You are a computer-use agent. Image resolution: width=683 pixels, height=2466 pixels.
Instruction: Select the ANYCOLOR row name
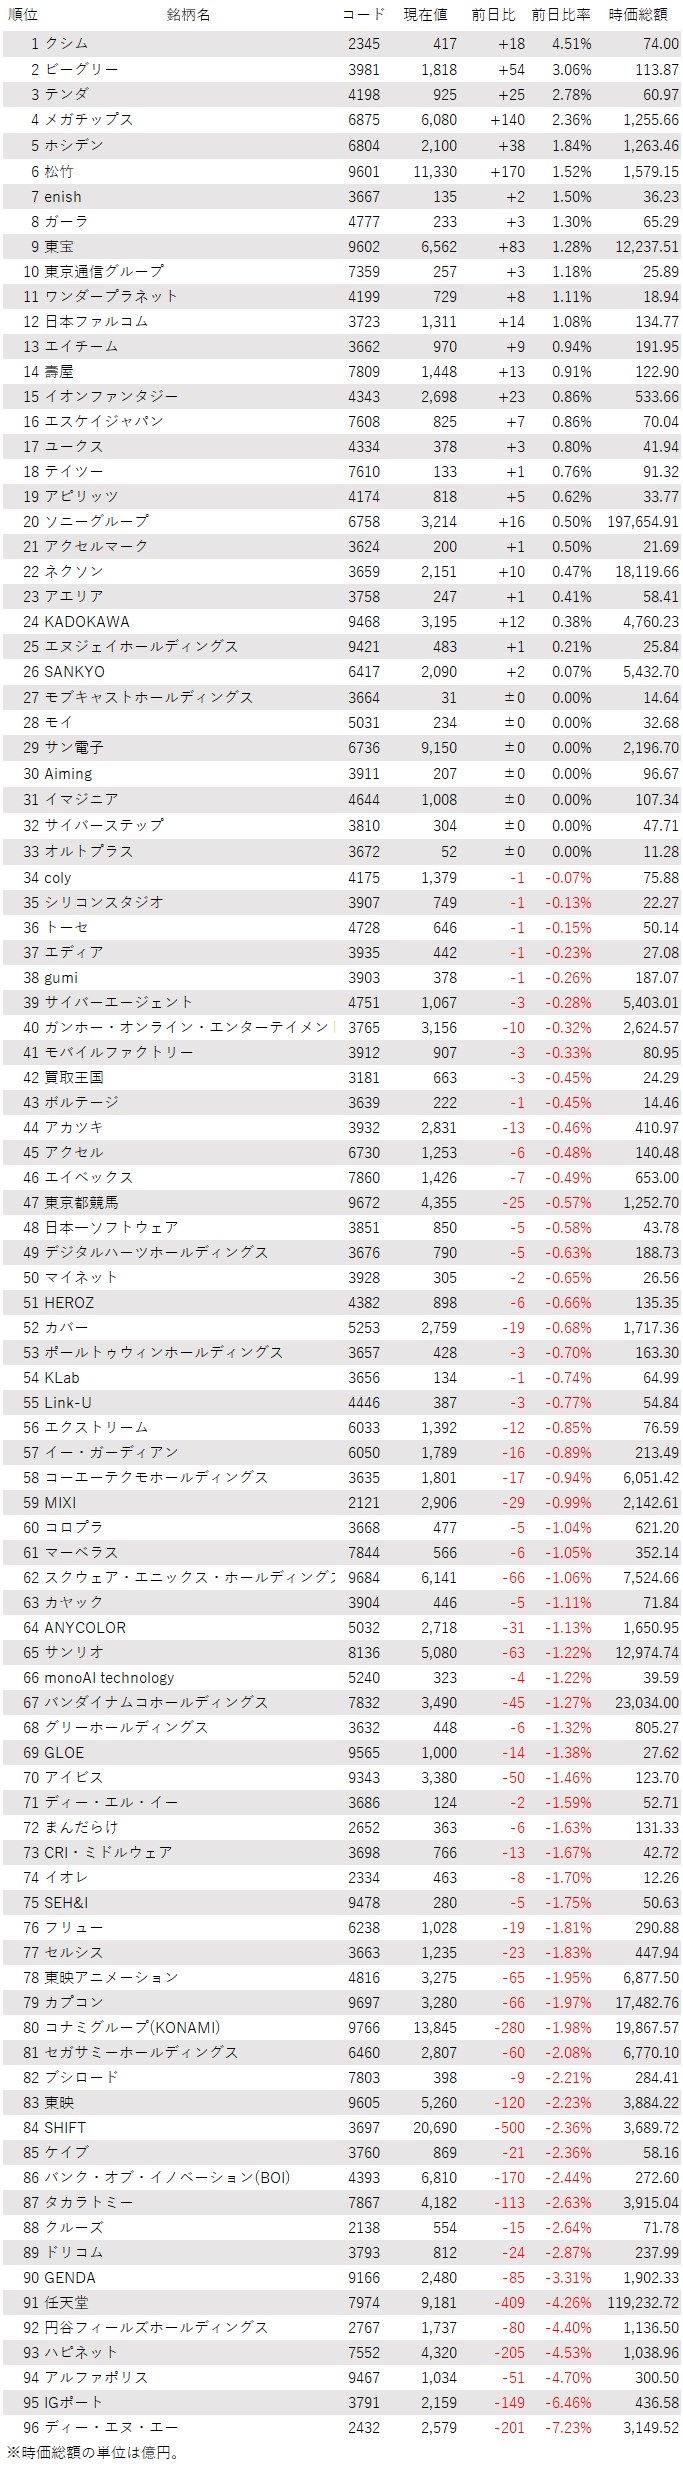tap(85, 1627)
